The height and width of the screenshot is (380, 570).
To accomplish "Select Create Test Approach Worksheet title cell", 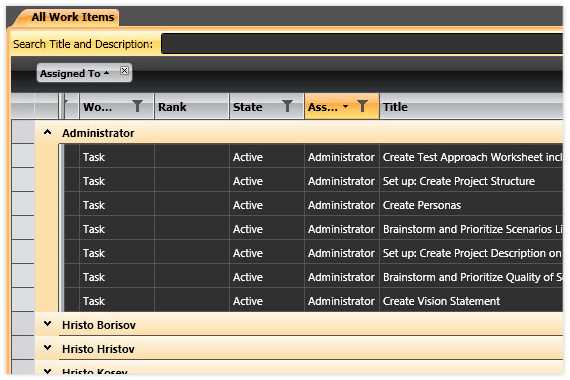I will pos(471,157).
